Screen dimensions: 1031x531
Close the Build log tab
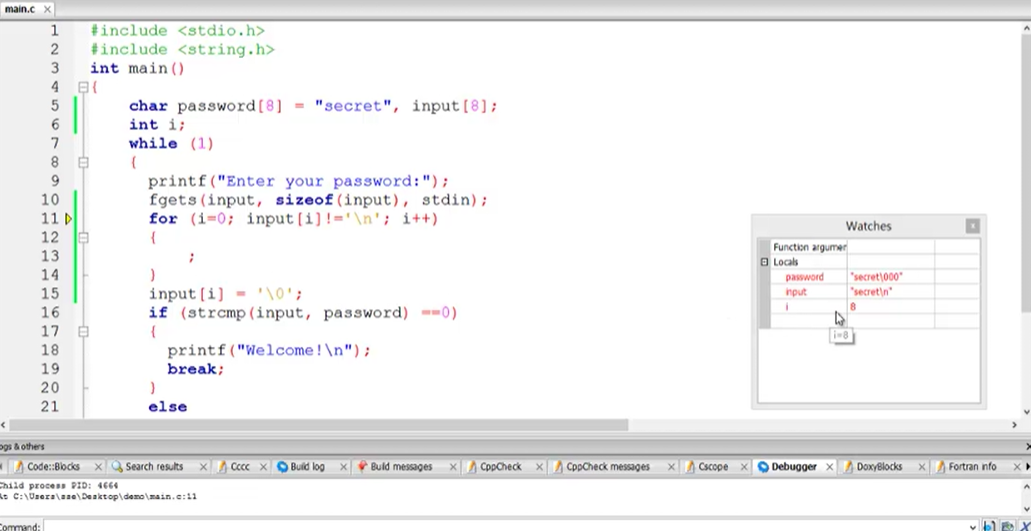(343, 467)
